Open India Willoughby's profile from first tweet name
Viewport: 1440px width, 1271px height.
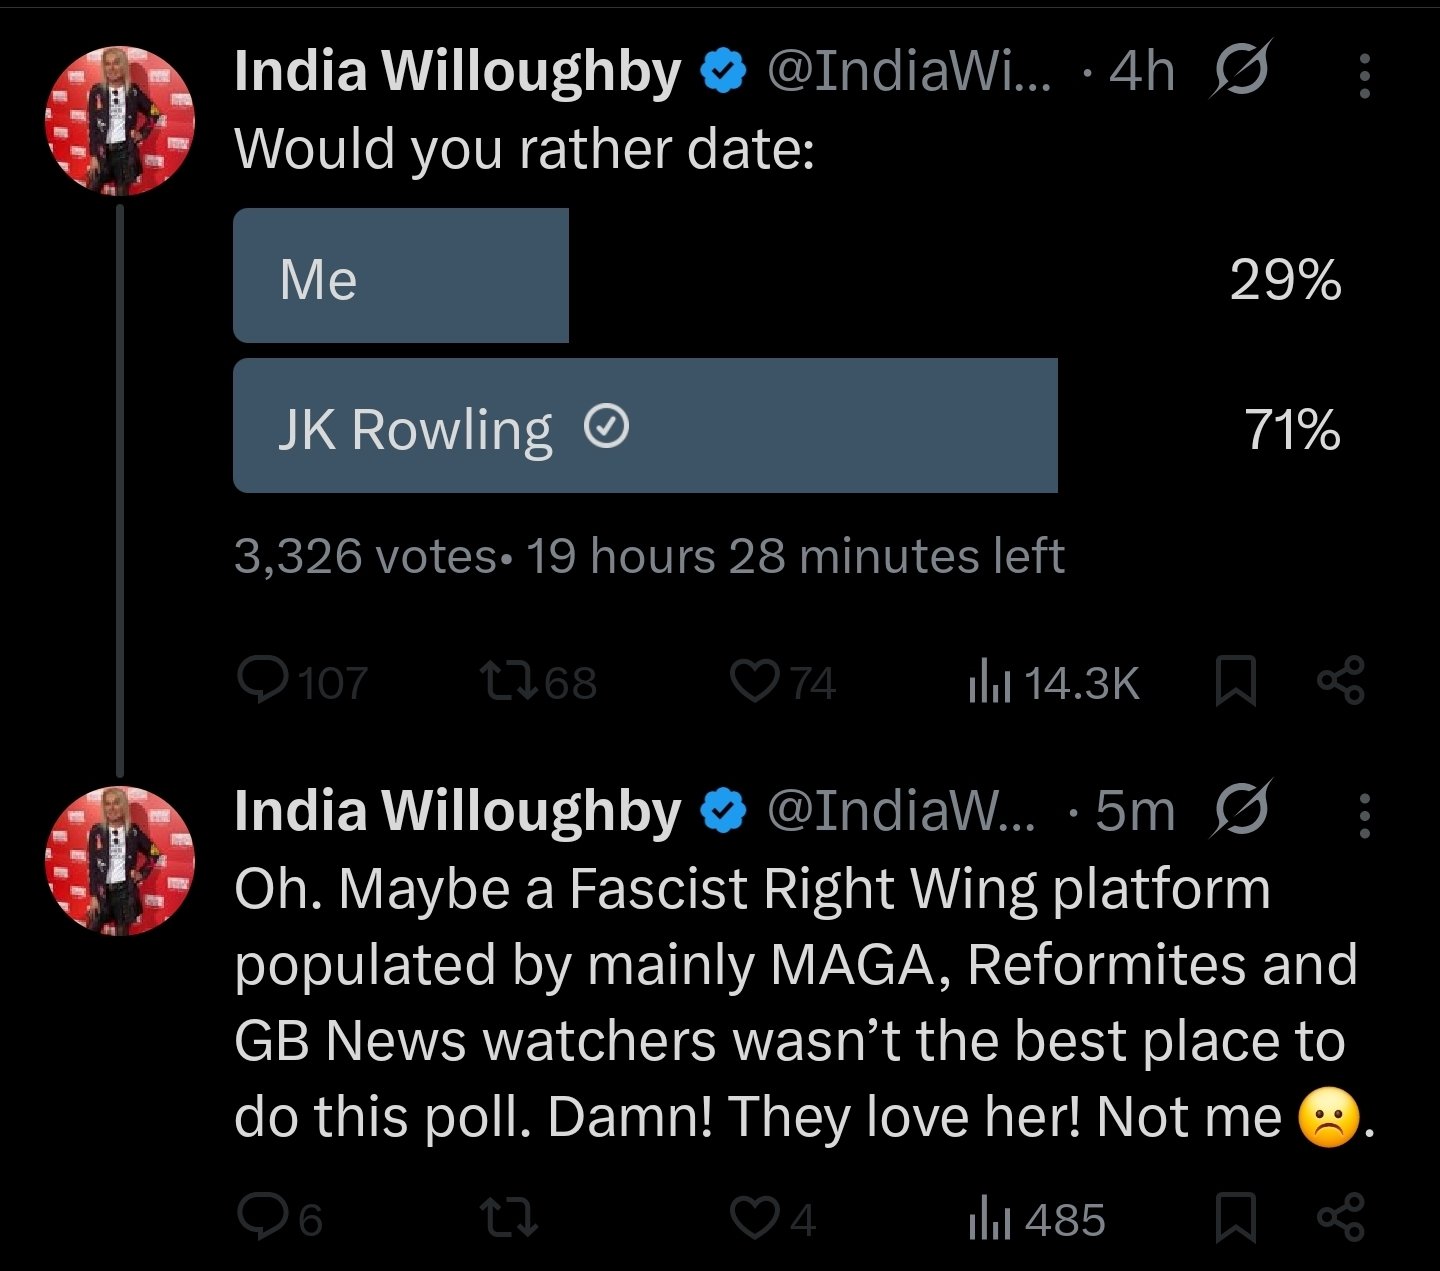(x=457, y=71)
